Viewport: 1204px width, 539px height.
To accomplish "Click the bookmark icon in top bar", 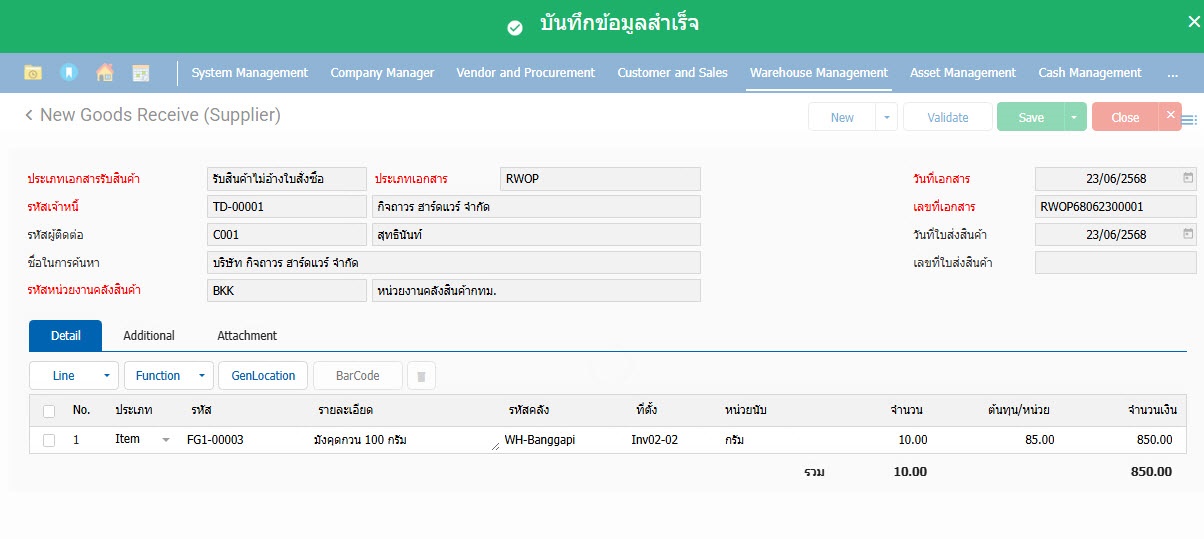I will point(68,73).
